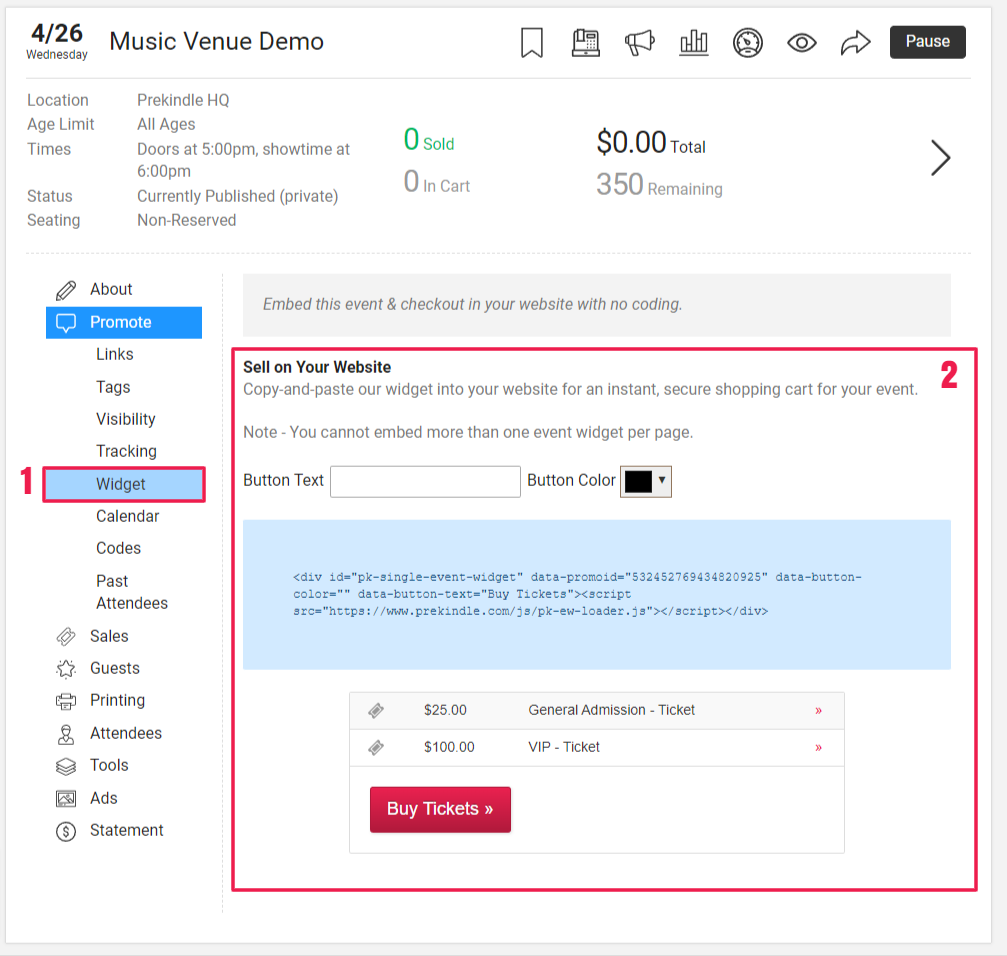The image size is (1007, 956).
Task: Click the dashboard gauge icon
Action: click(x=748, y=43)
